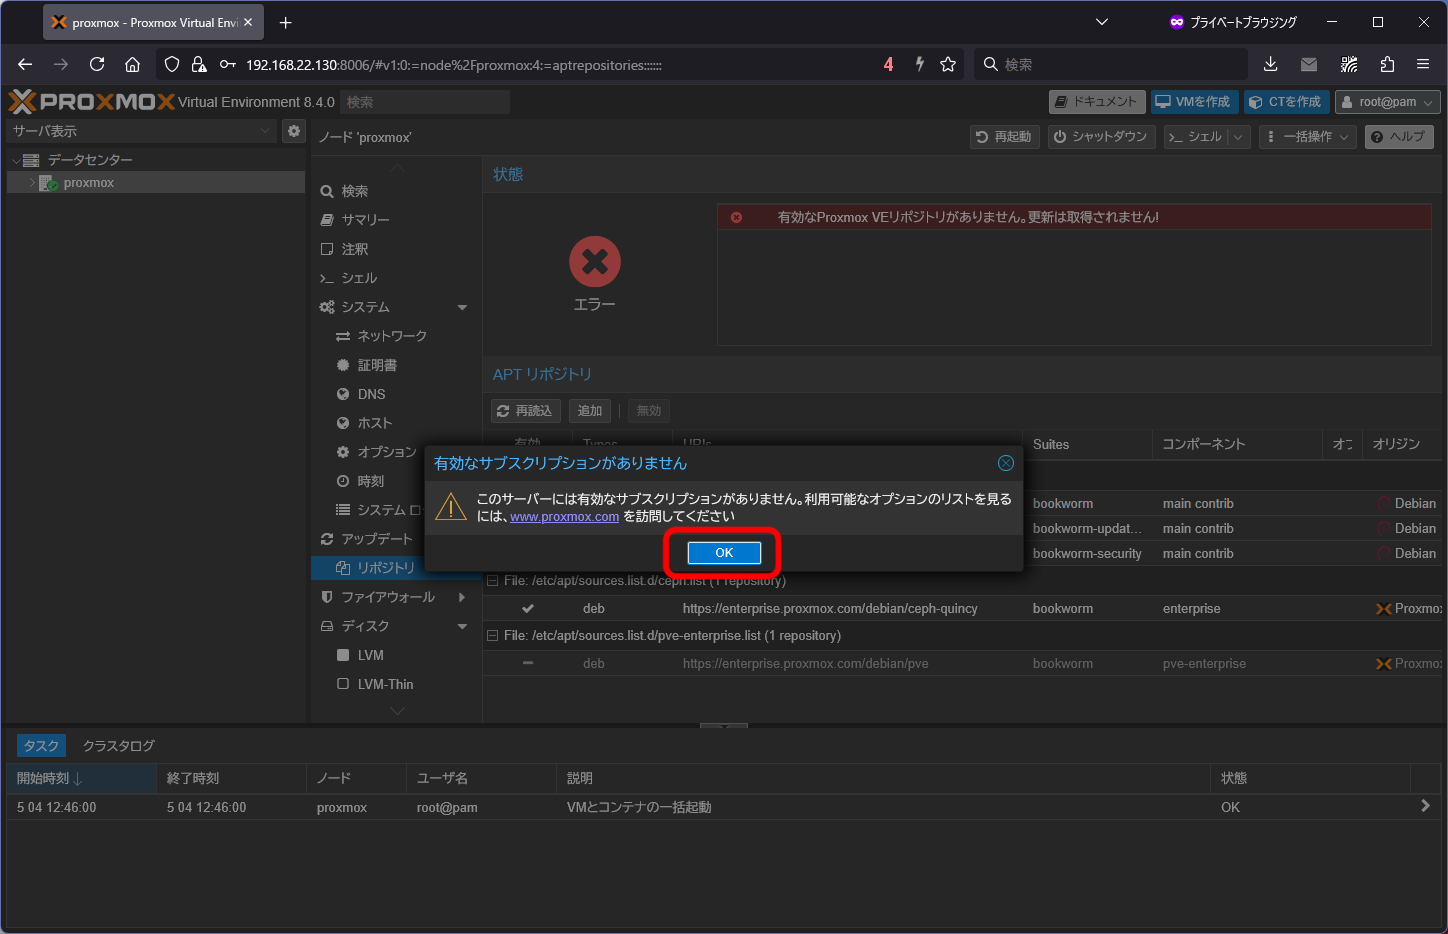Click CTを作成 button

[x=1286, y=102]
